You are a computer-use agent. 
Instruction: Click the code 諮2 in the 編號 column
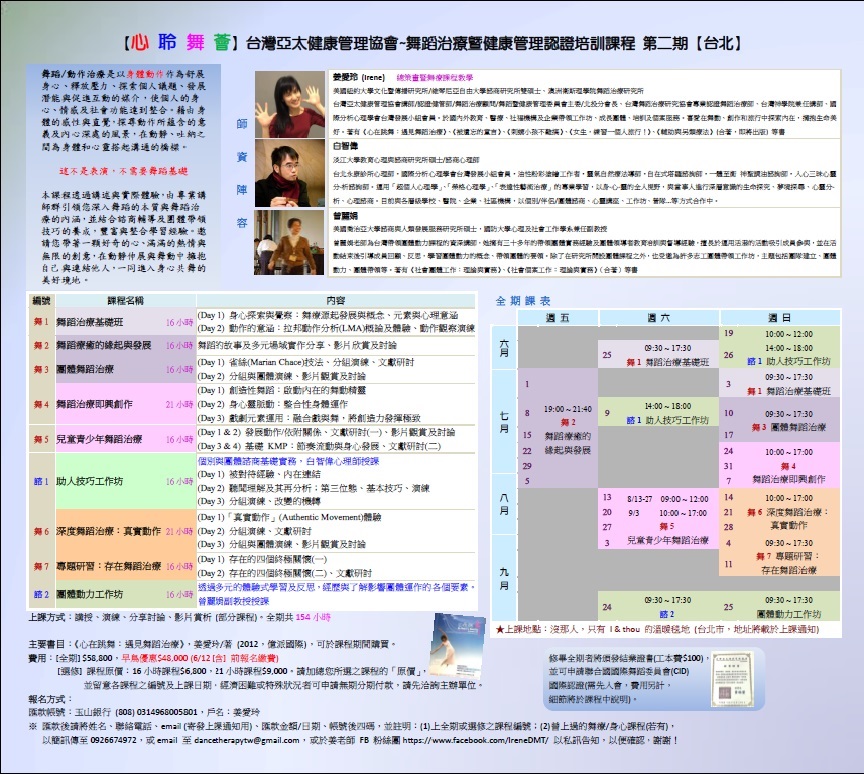click(41, 594)
